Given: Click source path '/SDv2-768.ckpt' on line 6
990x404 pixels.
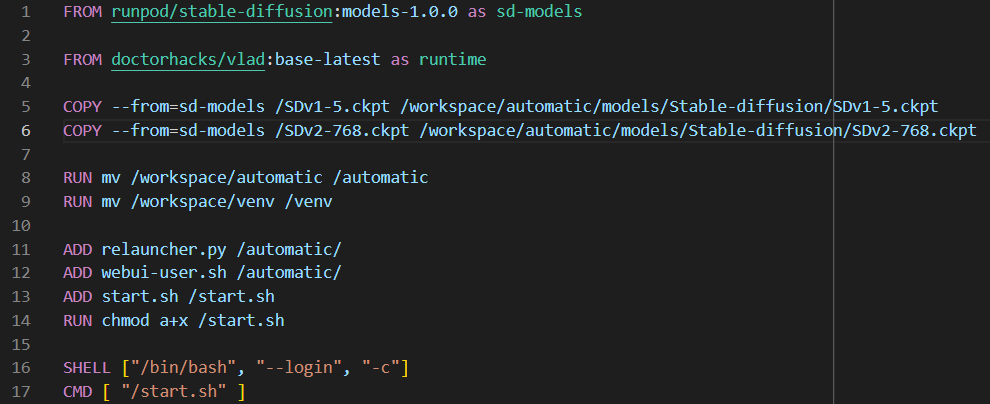Looking at the screenshot, I should click(x=342, y=131).
